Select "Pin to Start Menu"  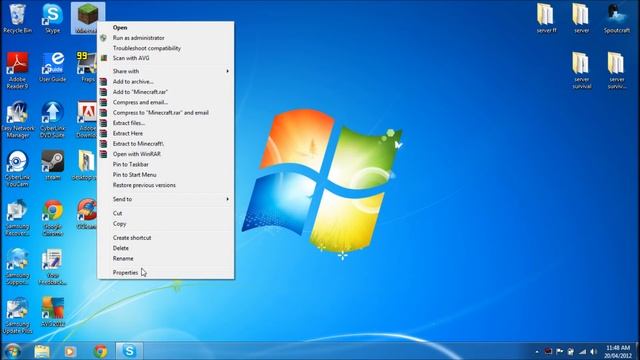166,175
